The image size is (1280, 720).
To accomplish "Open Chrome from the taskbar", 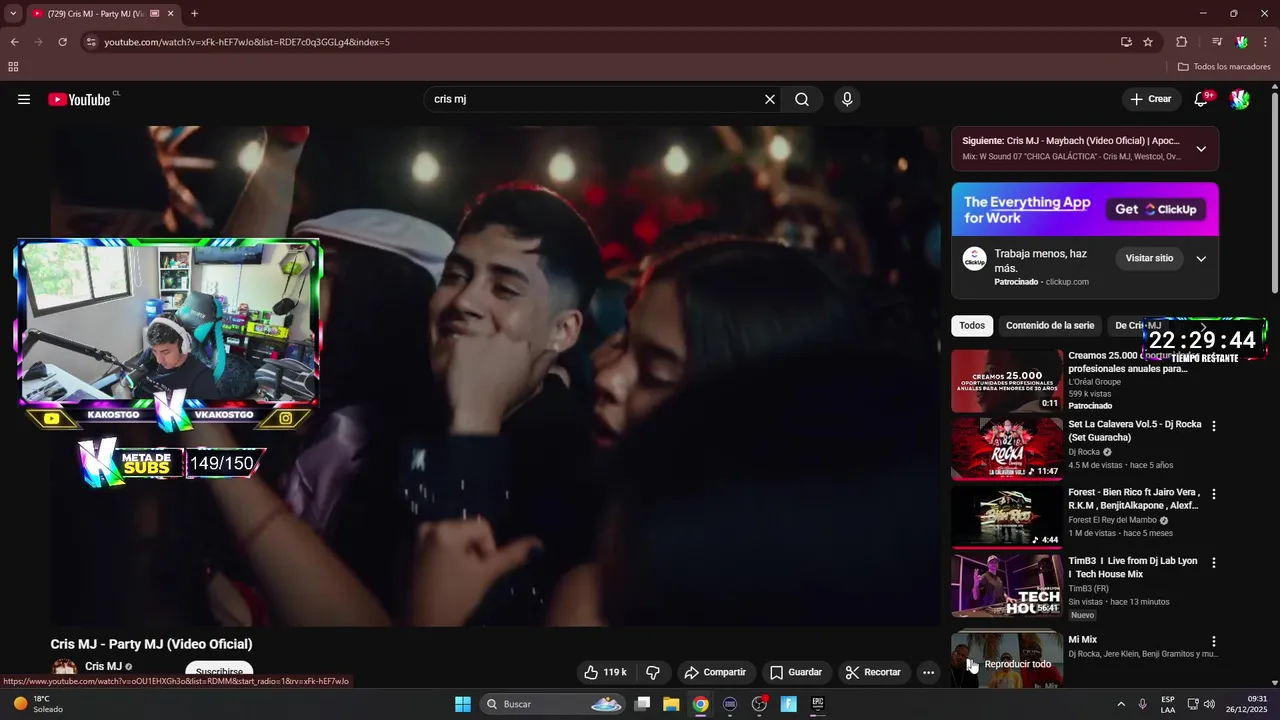I will 700,704.
